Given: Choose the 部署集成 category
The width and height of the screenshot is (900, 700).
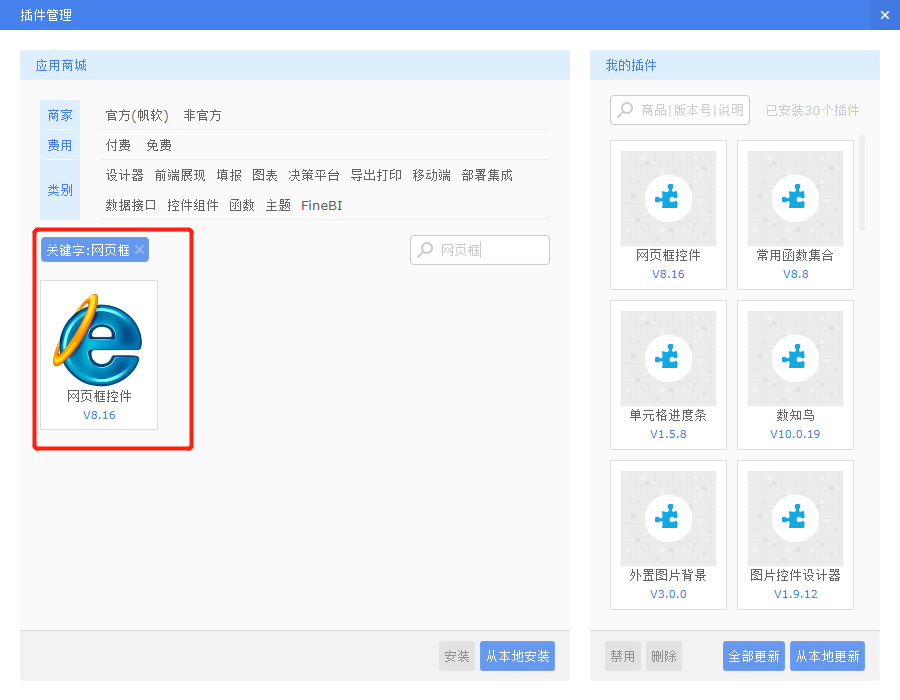Looking at the screenshot, I should [487, 175].
